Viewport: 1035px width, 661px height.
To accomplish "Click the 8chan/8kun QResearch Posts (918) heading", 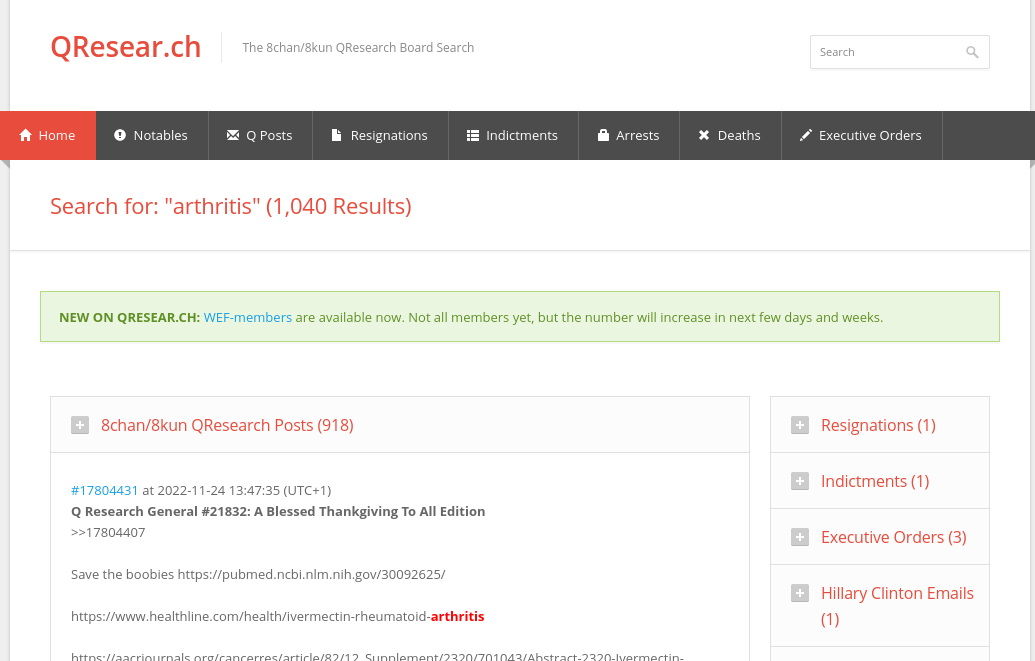I will pos(227,425).
